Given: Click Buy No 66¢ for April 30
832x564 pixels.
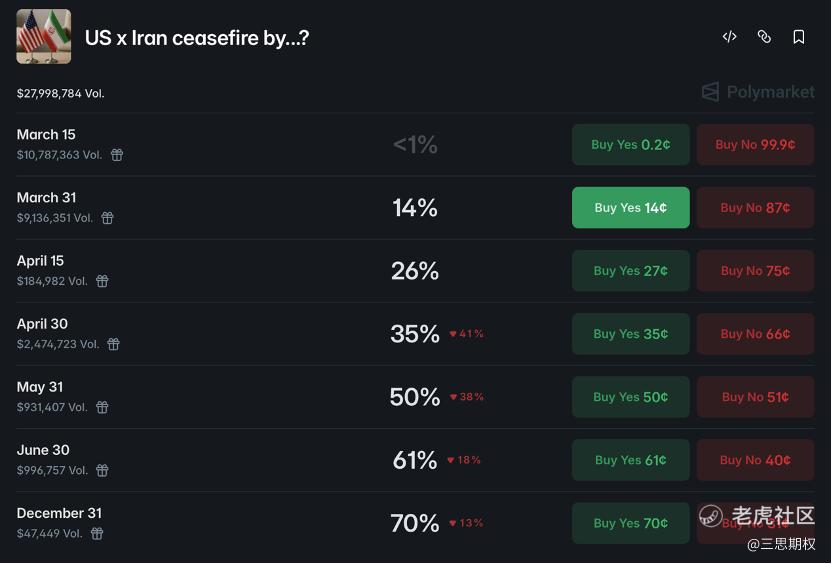Looking at the screenshot, I should tap(755, 334).
